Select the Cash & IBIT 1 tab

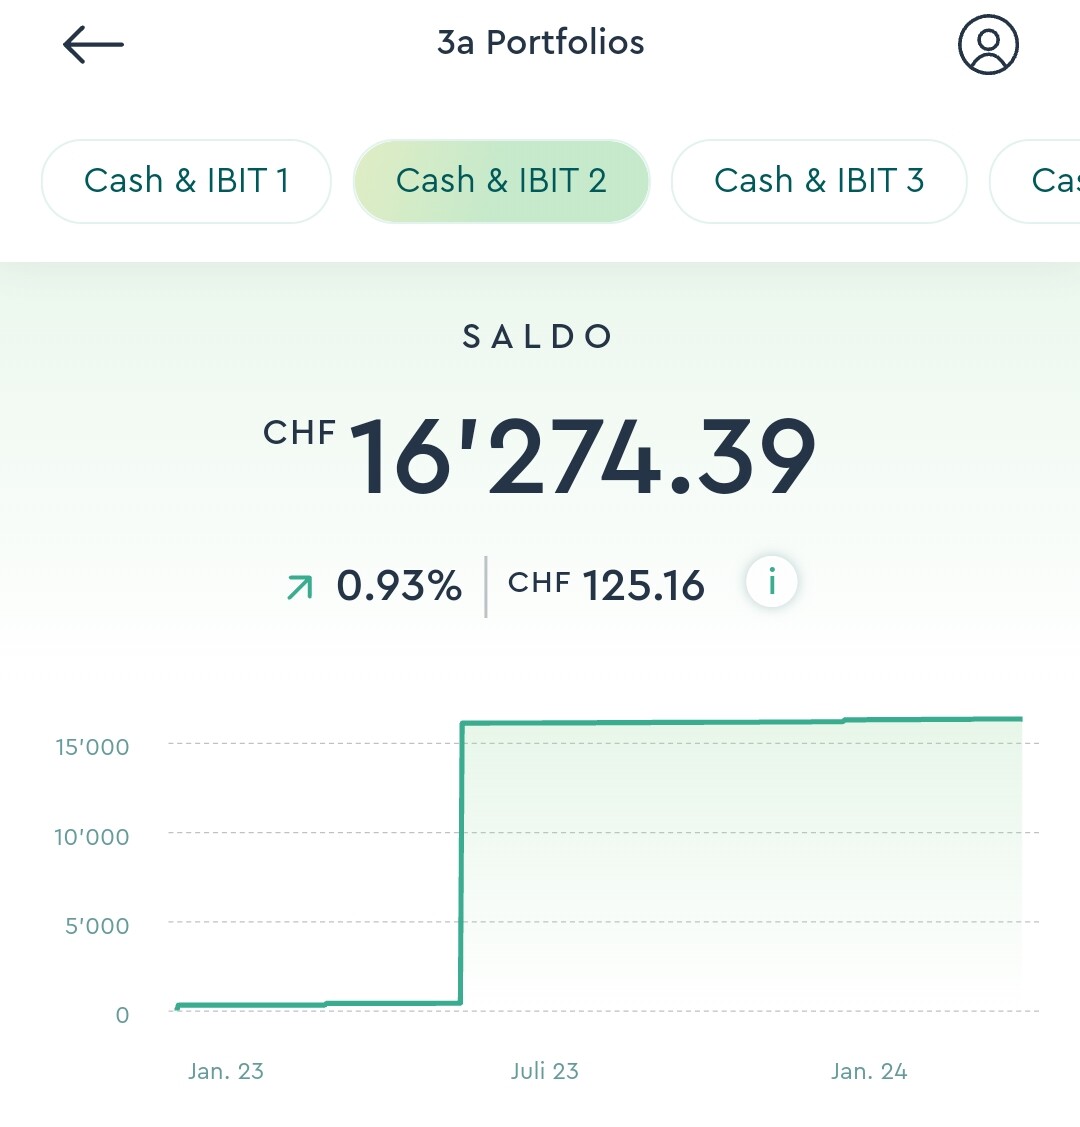186,181
